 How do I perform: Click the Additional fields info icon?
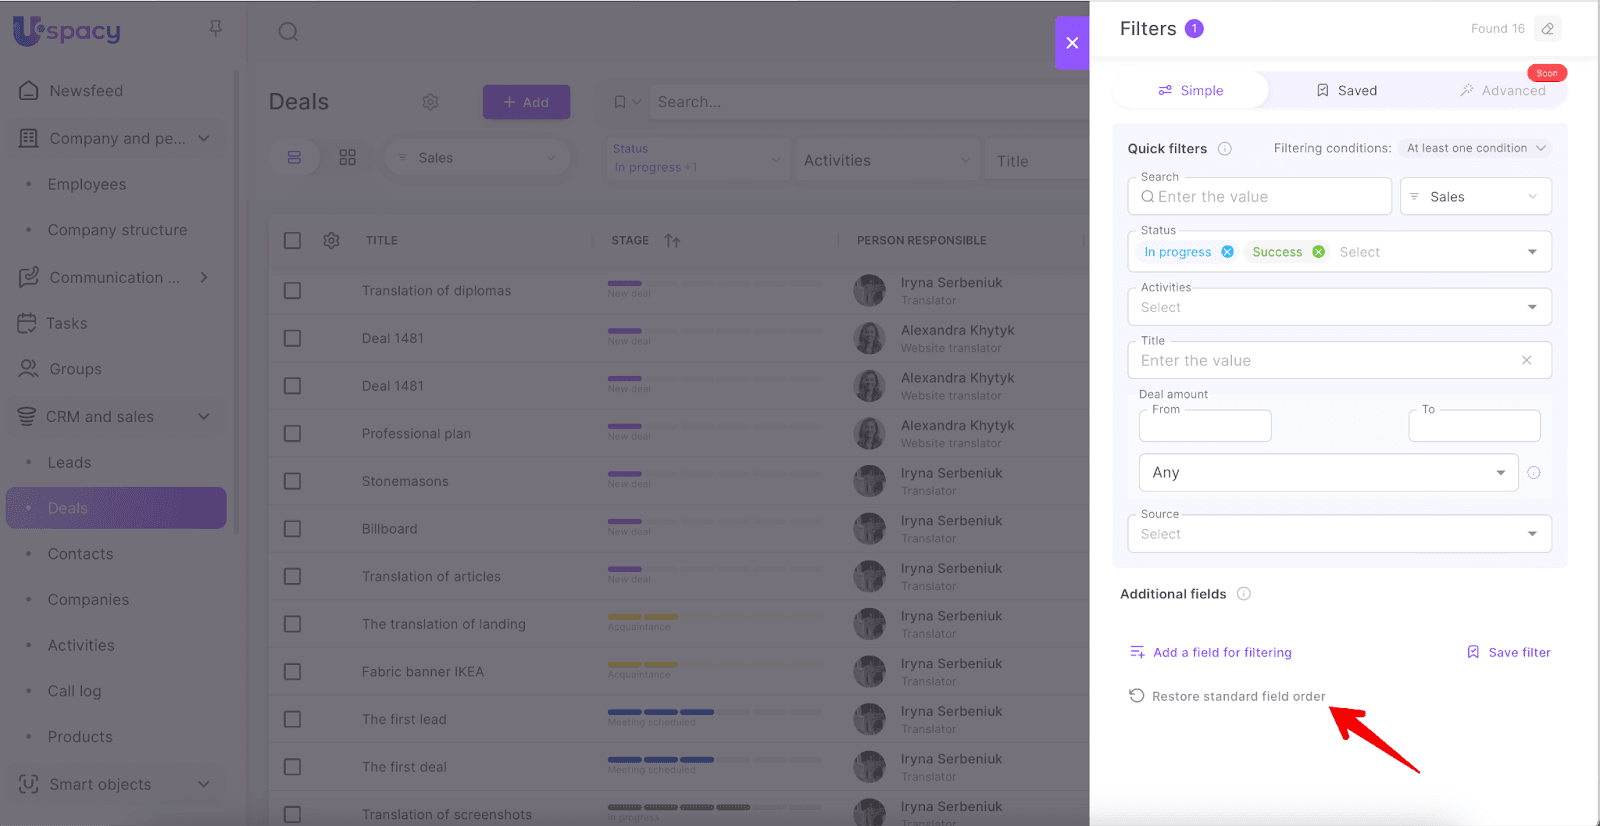(1243, 594)
